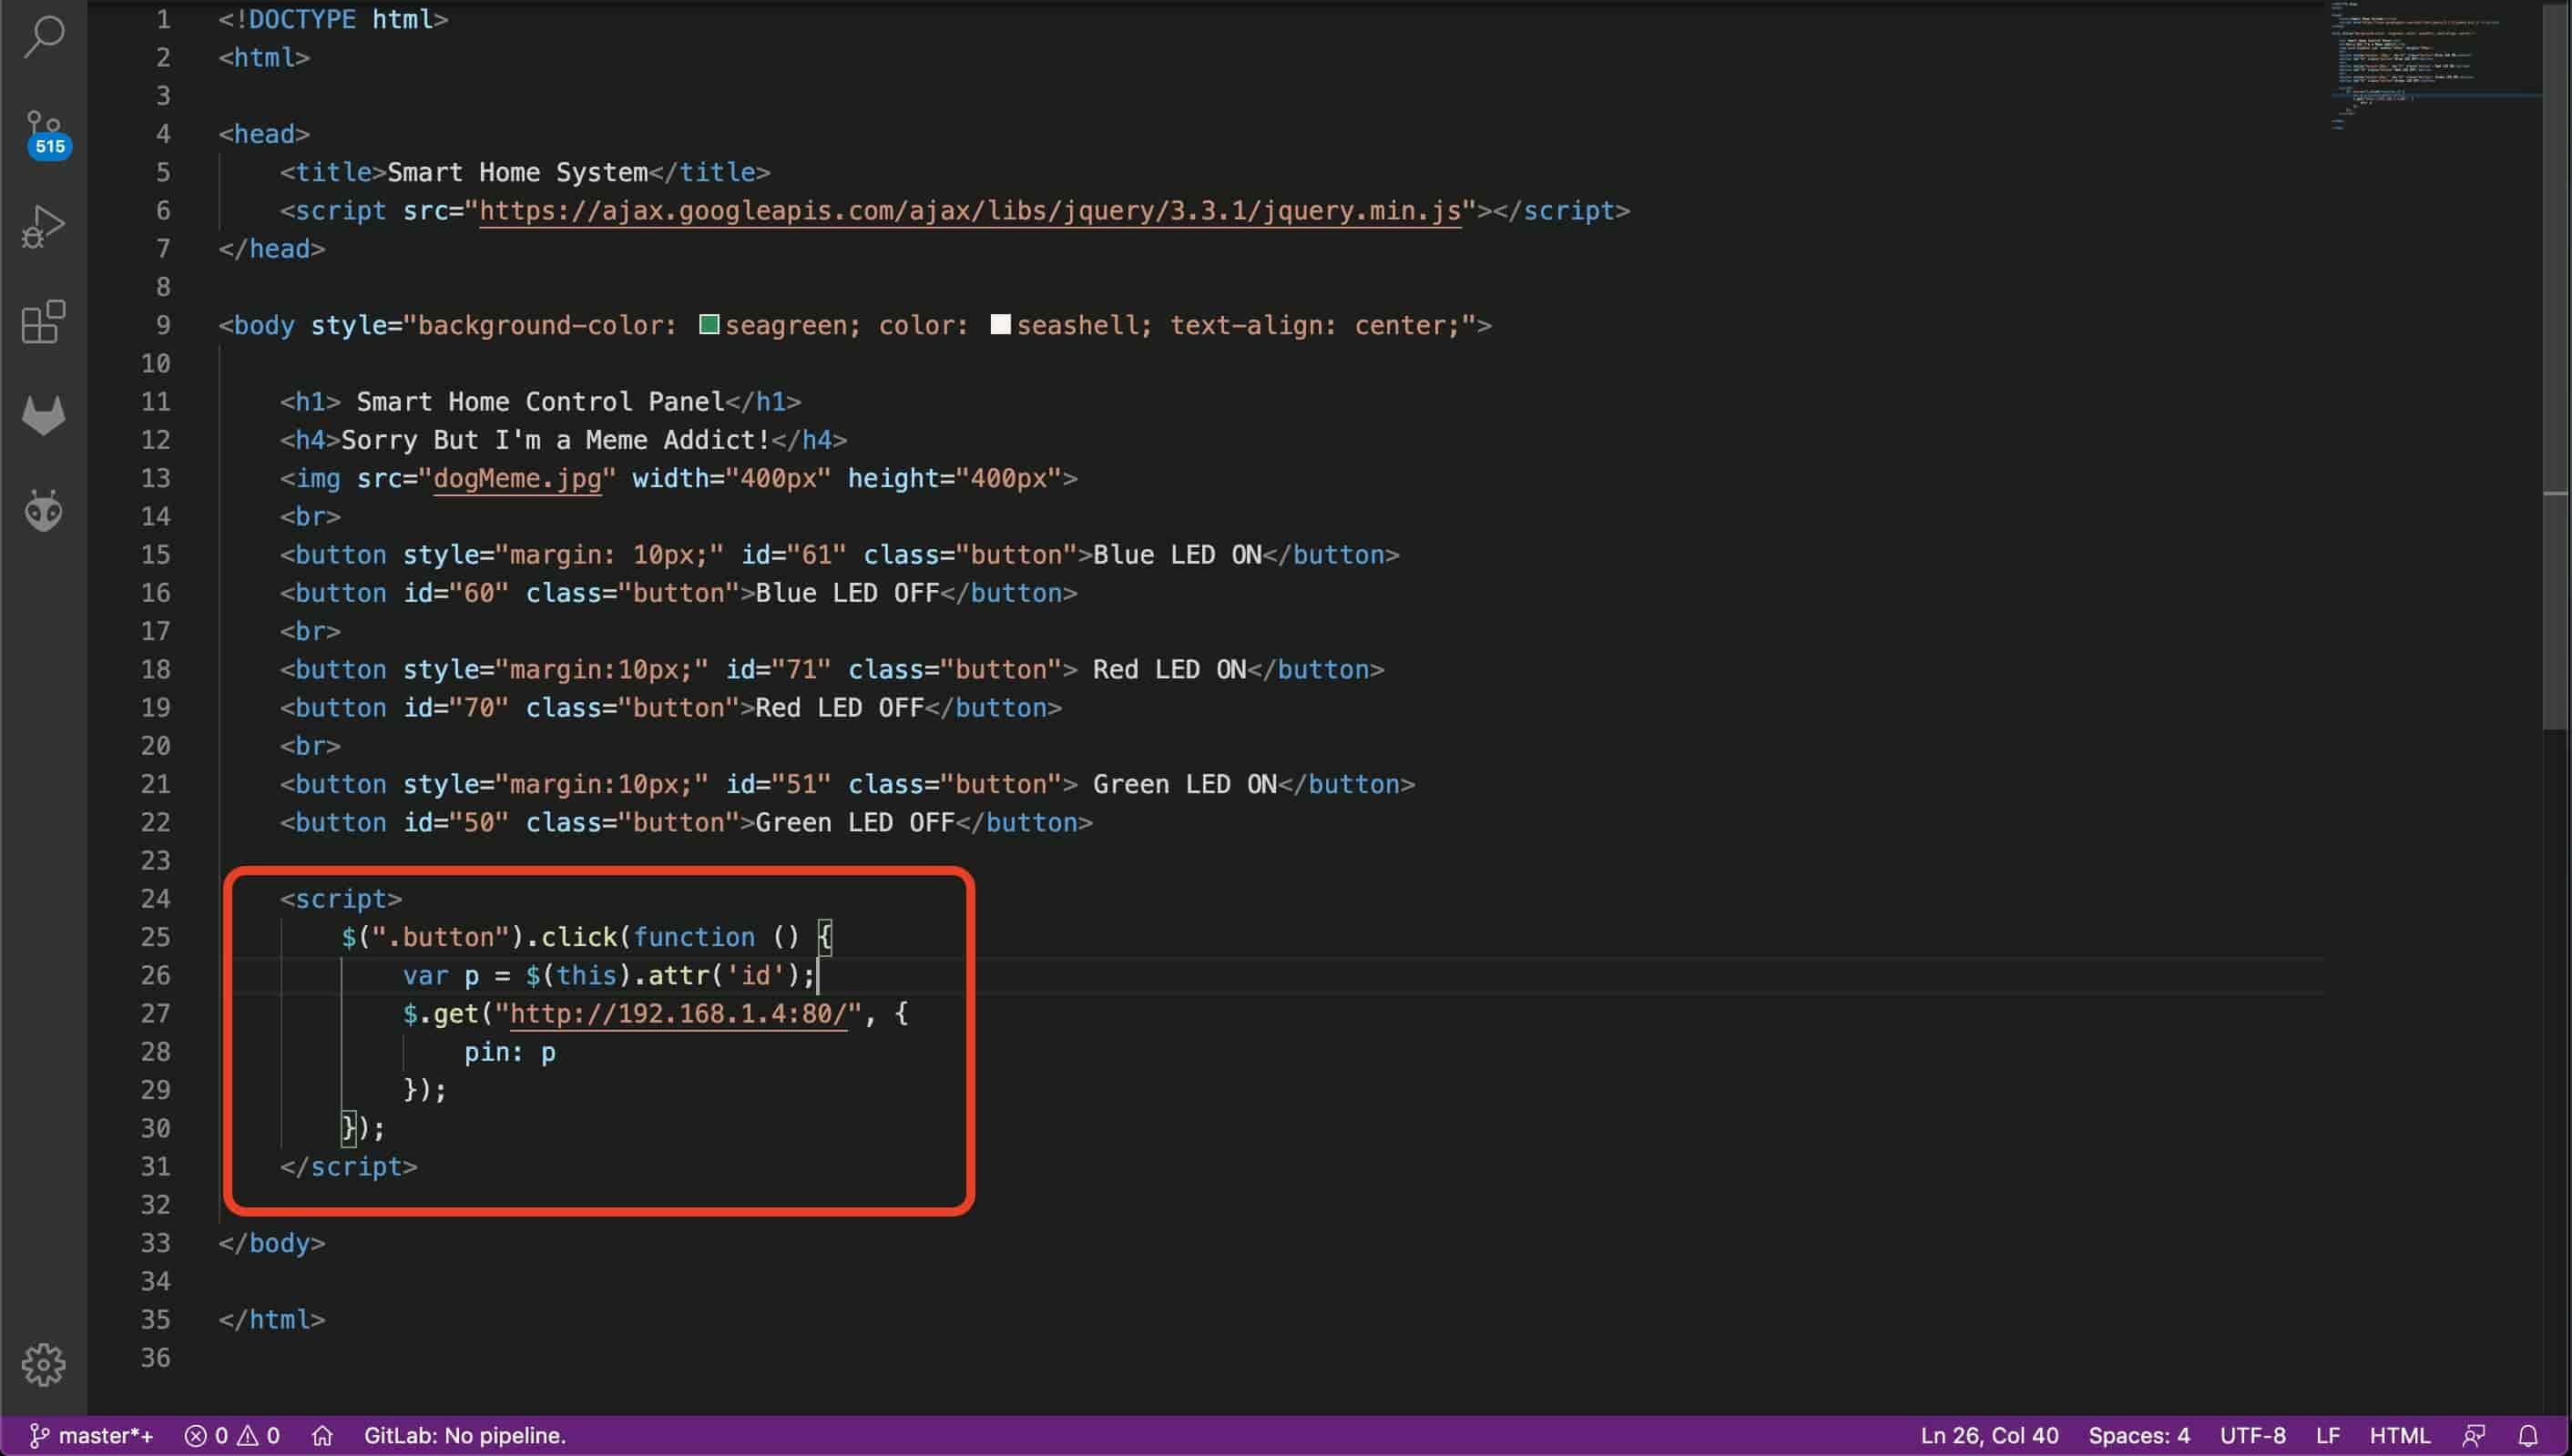
Task: Click the text Smart Home Control Panel
Action: [x=540, y=402]
